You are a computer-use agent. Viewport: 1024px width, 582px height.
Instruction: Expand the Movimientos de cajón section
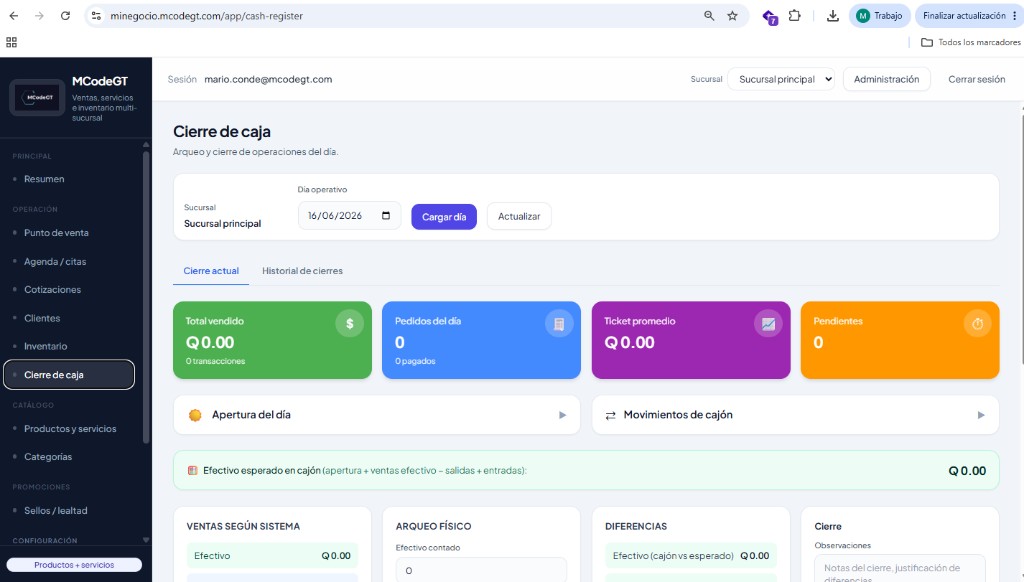coord(795,415)
